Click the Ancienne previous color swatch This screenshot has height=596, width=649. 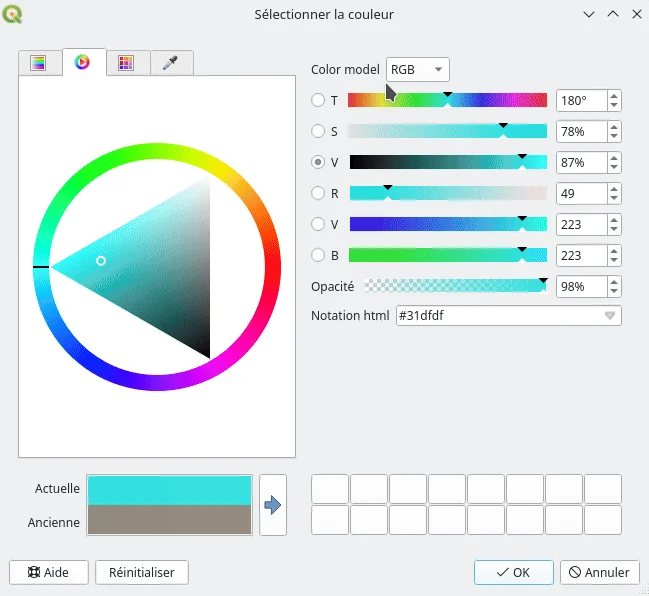point(169,520)
